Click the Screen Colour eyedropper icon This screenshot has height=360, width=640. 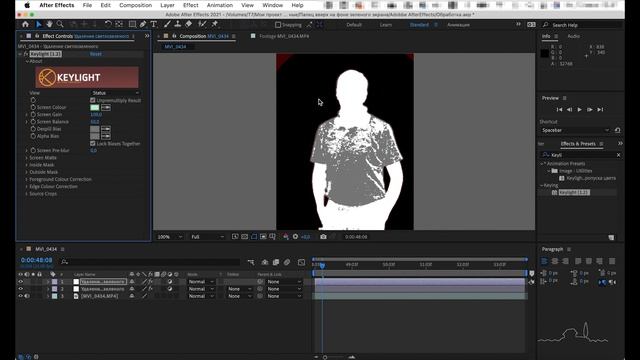coord(106,107)
